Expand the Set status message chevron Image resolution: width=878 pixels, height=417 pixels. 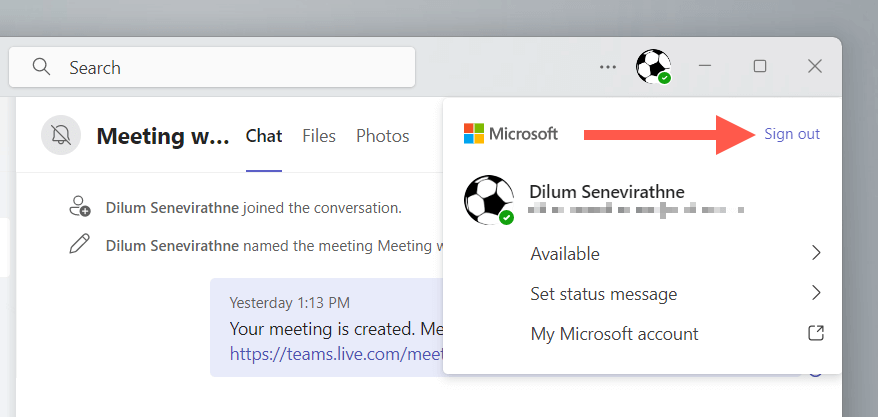coord(816,293)
